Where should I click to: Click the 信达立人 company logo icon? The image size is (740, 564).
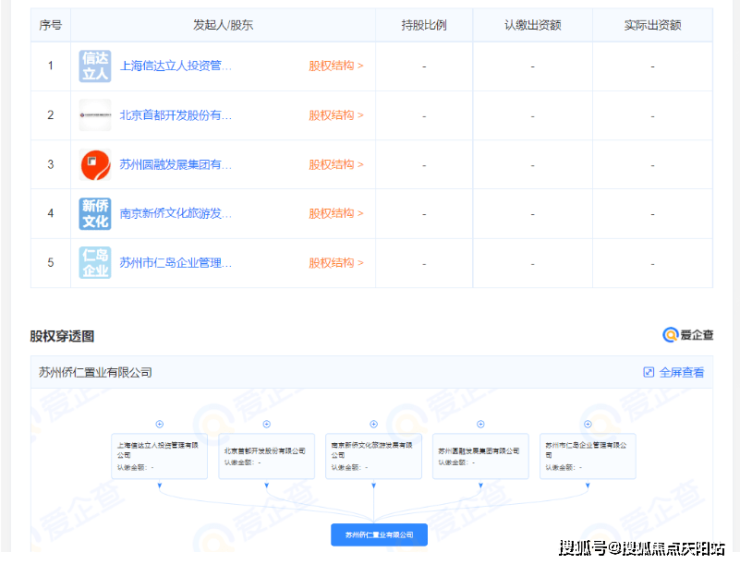[x=95, y=66]
